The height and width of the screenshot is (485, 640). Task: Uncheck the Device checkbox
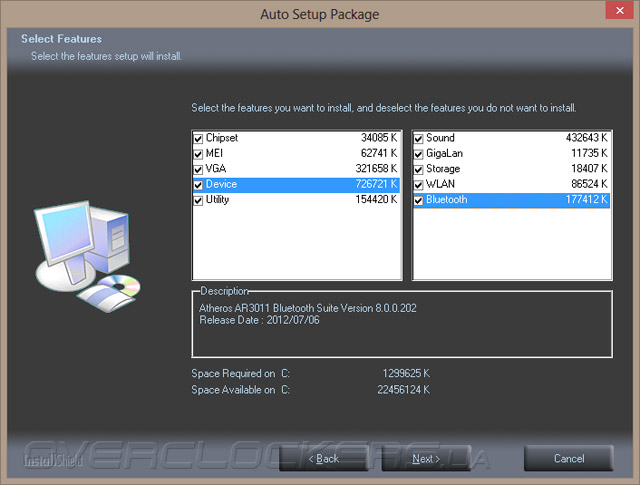click(198, 185)
